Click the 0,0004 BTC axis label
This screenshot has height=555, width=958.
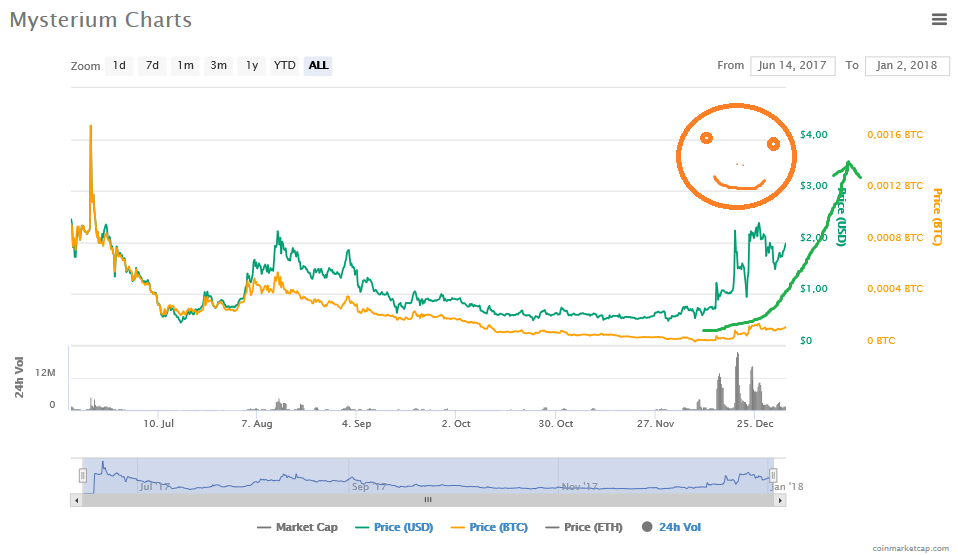coord(895,289)
